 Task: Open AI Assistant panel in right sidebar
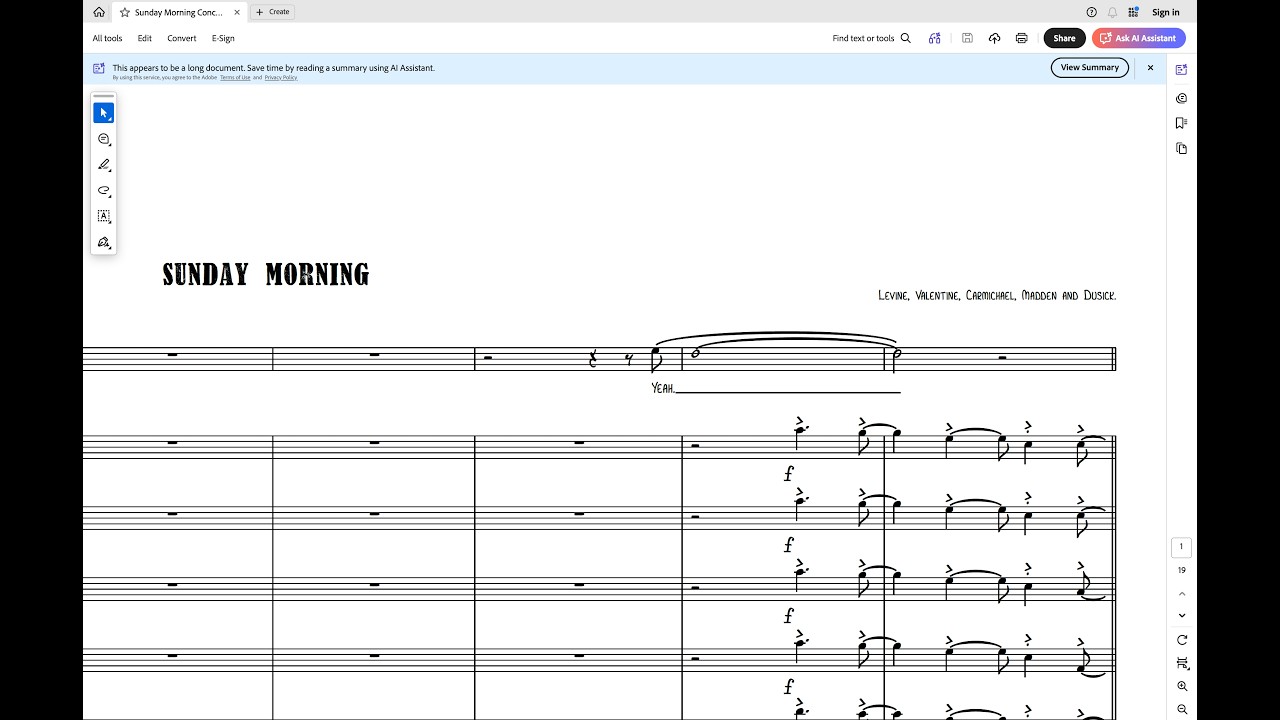[x=1181, y=70]
